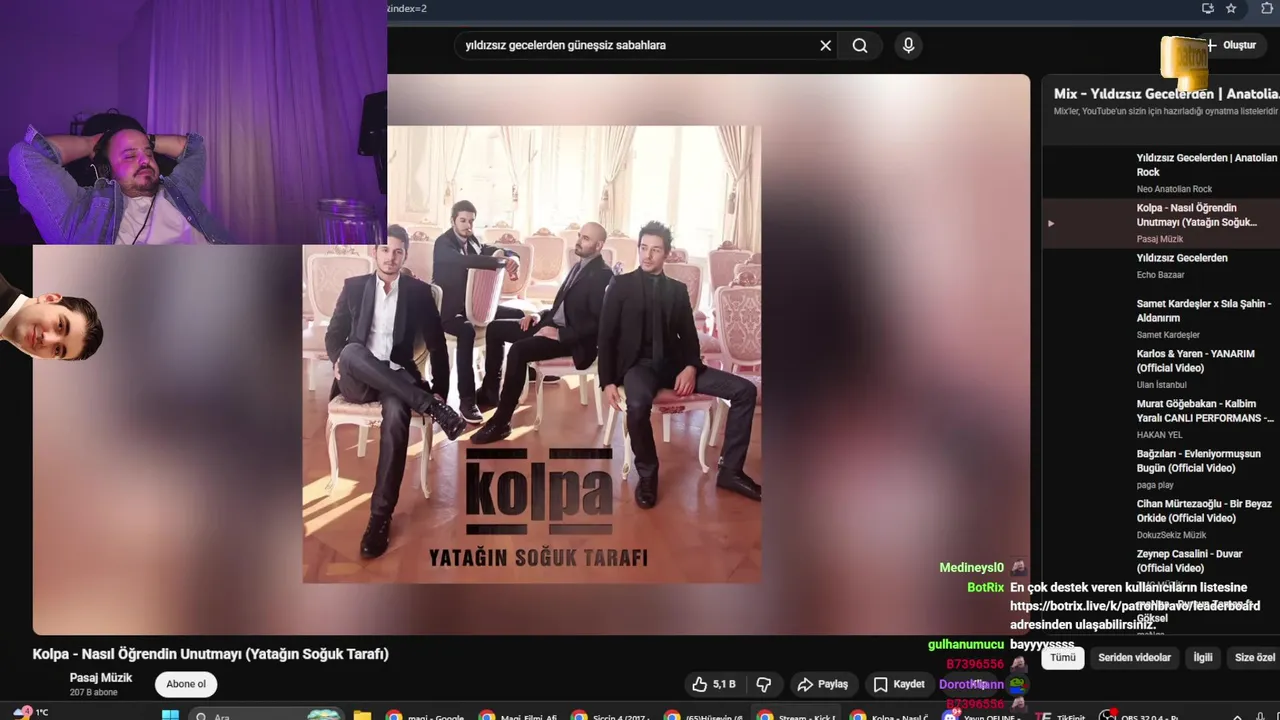Select the Tümü filter chip
1280x720 pixels.
(x=1062, y=658)
